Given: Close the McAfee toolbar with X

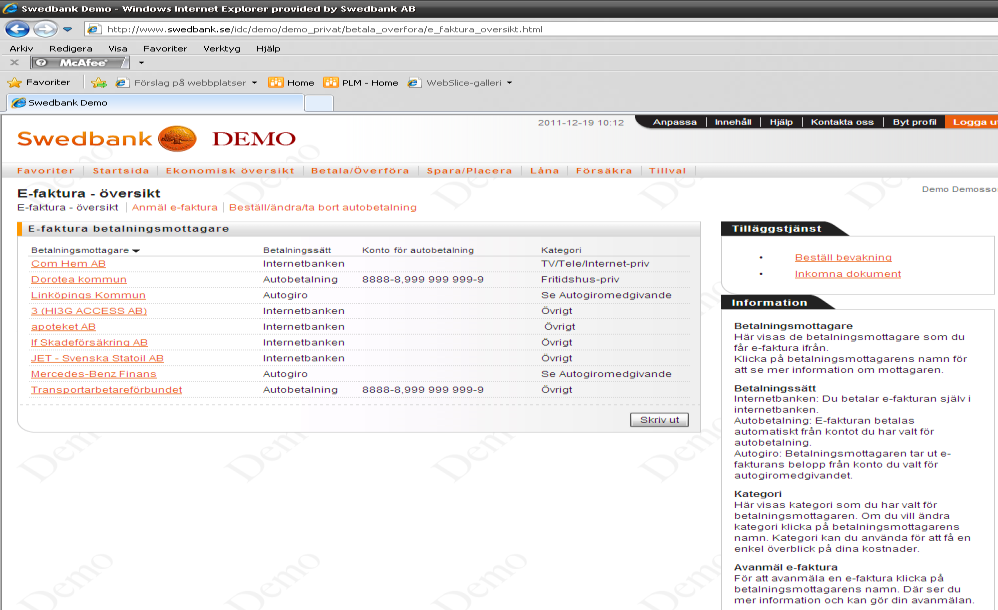Looking at the screenshot, I should click(x=14, y=62).
